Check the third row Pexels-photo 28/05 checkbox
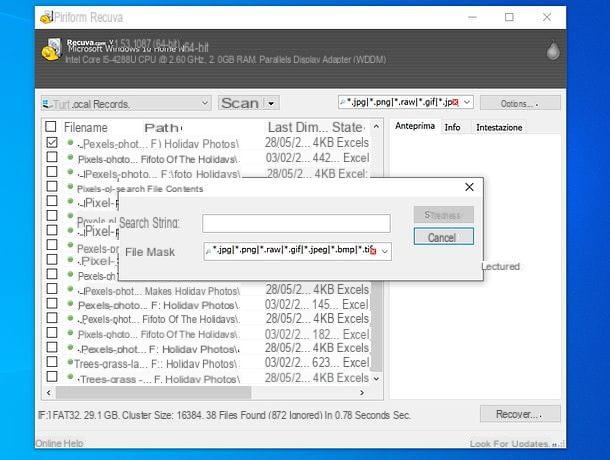Viewport: 610px width, 460px height. coord(52,172)
